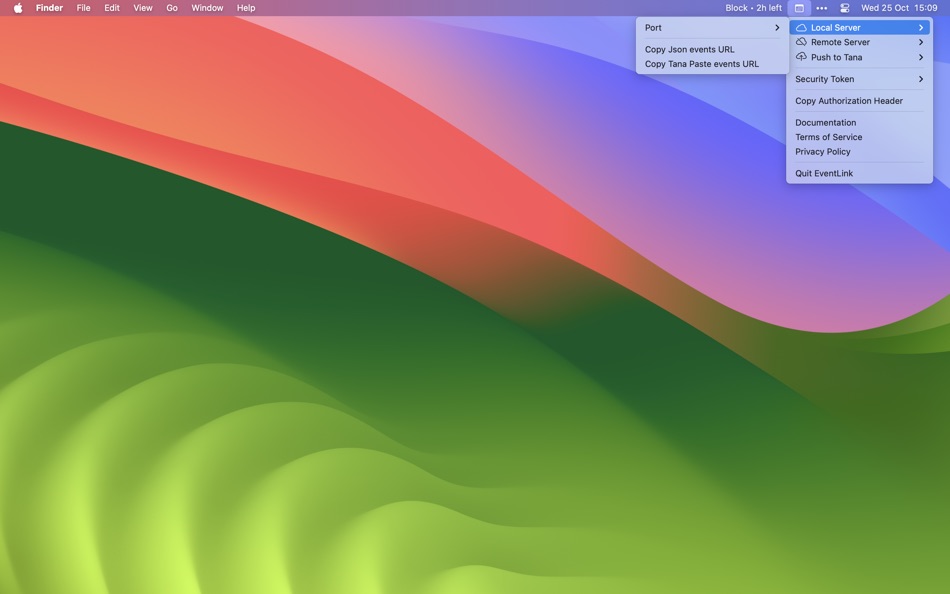950x594 pixels.
Task: Open the Help menu
Action: [246, 8]
